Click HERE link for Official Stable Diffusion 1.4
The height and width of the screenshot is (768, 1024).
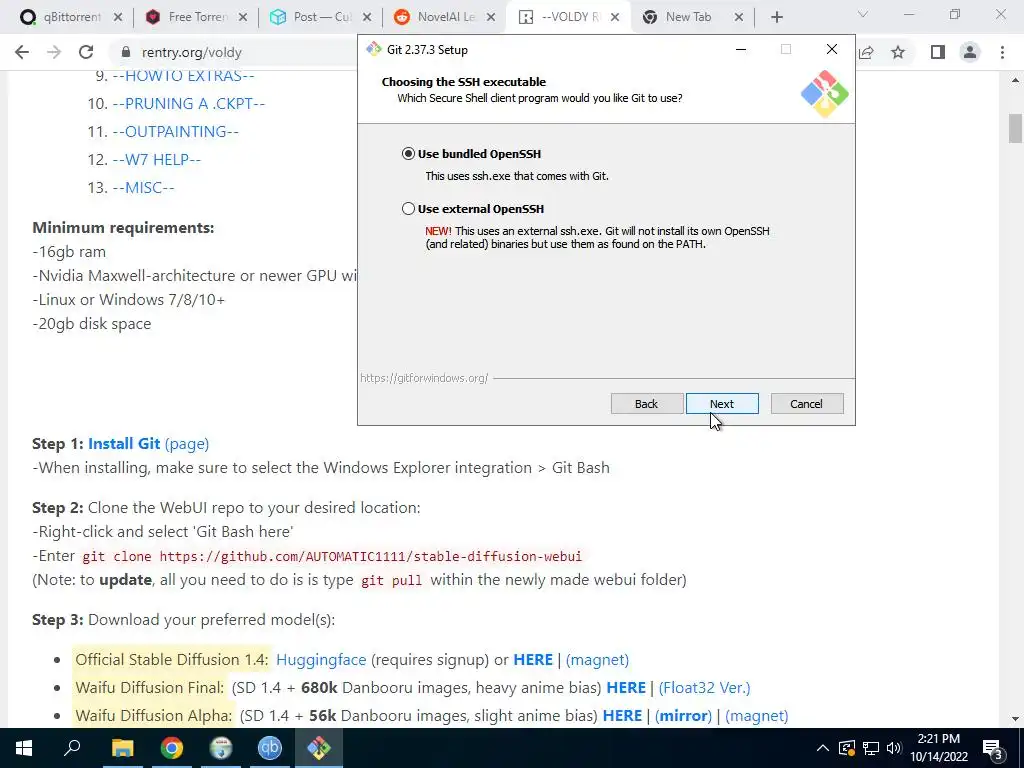coord(533,660)
